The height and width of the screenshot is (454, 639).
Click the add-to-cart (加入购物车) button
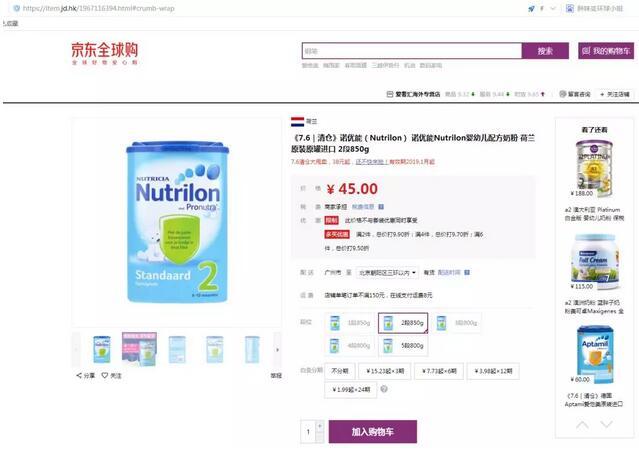pos(372,432)
